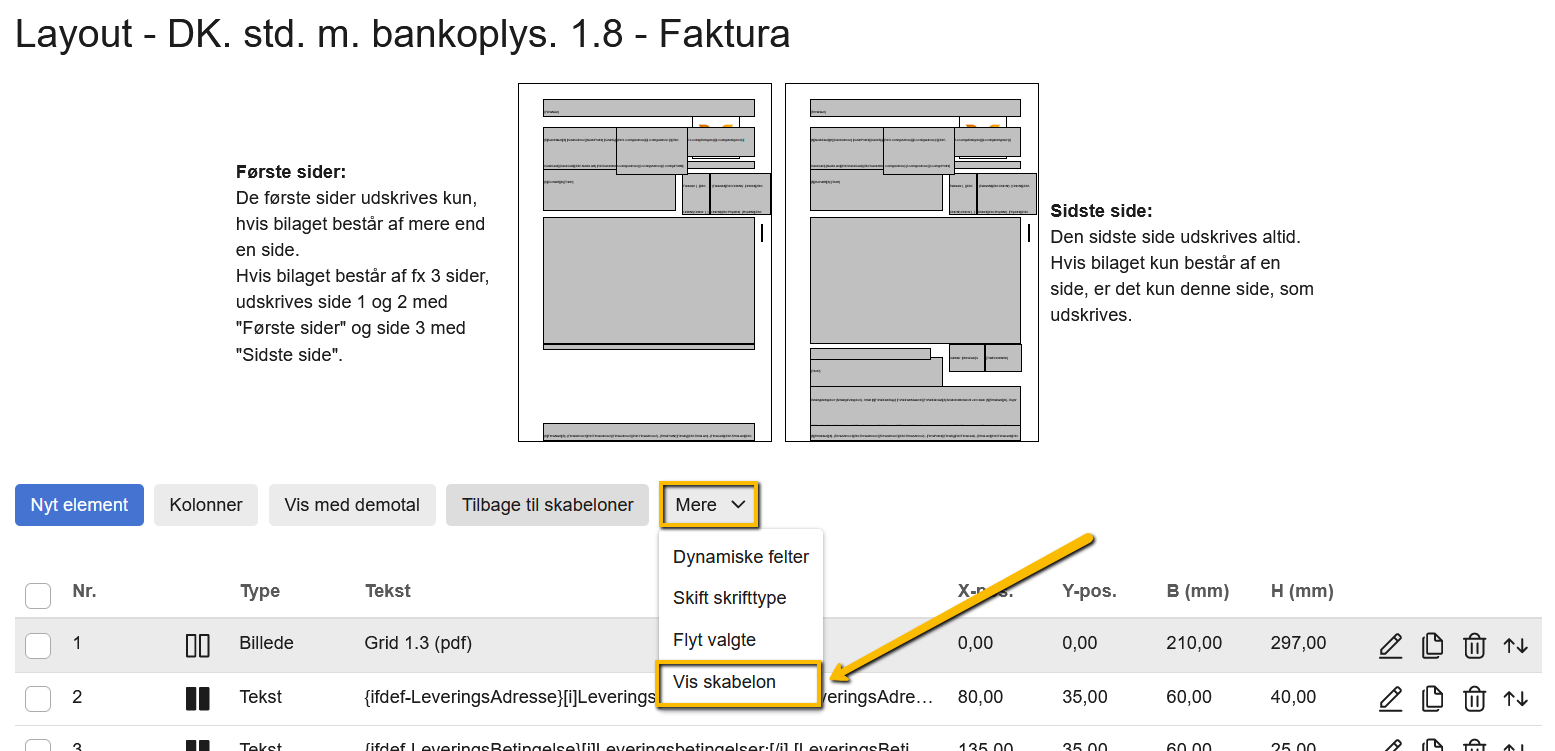1555x751 pixels.
Task: Duplicate element 2 with the copy icon
Action: tap(1432, 698)
